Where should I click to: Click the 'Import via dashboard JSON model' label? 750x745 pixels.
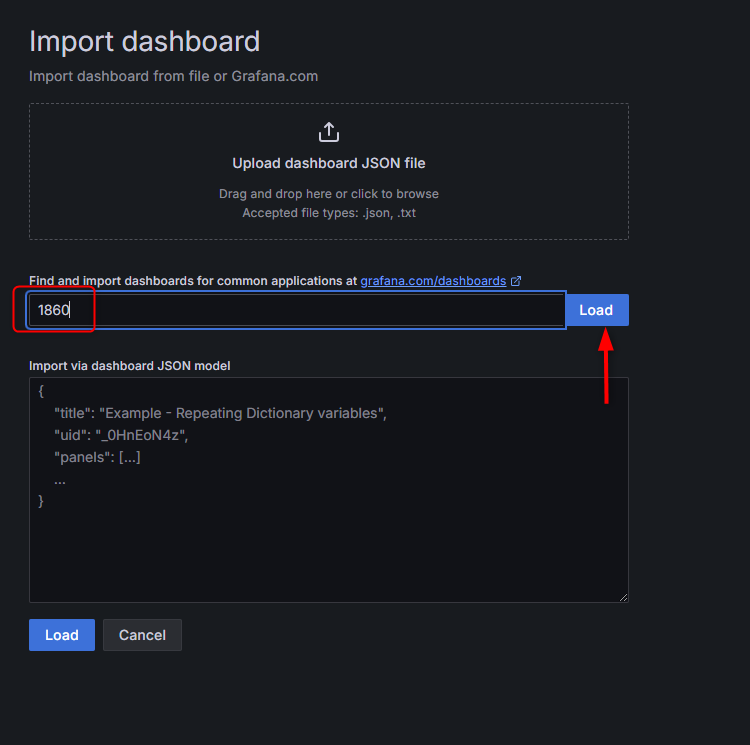coord(130,366)
